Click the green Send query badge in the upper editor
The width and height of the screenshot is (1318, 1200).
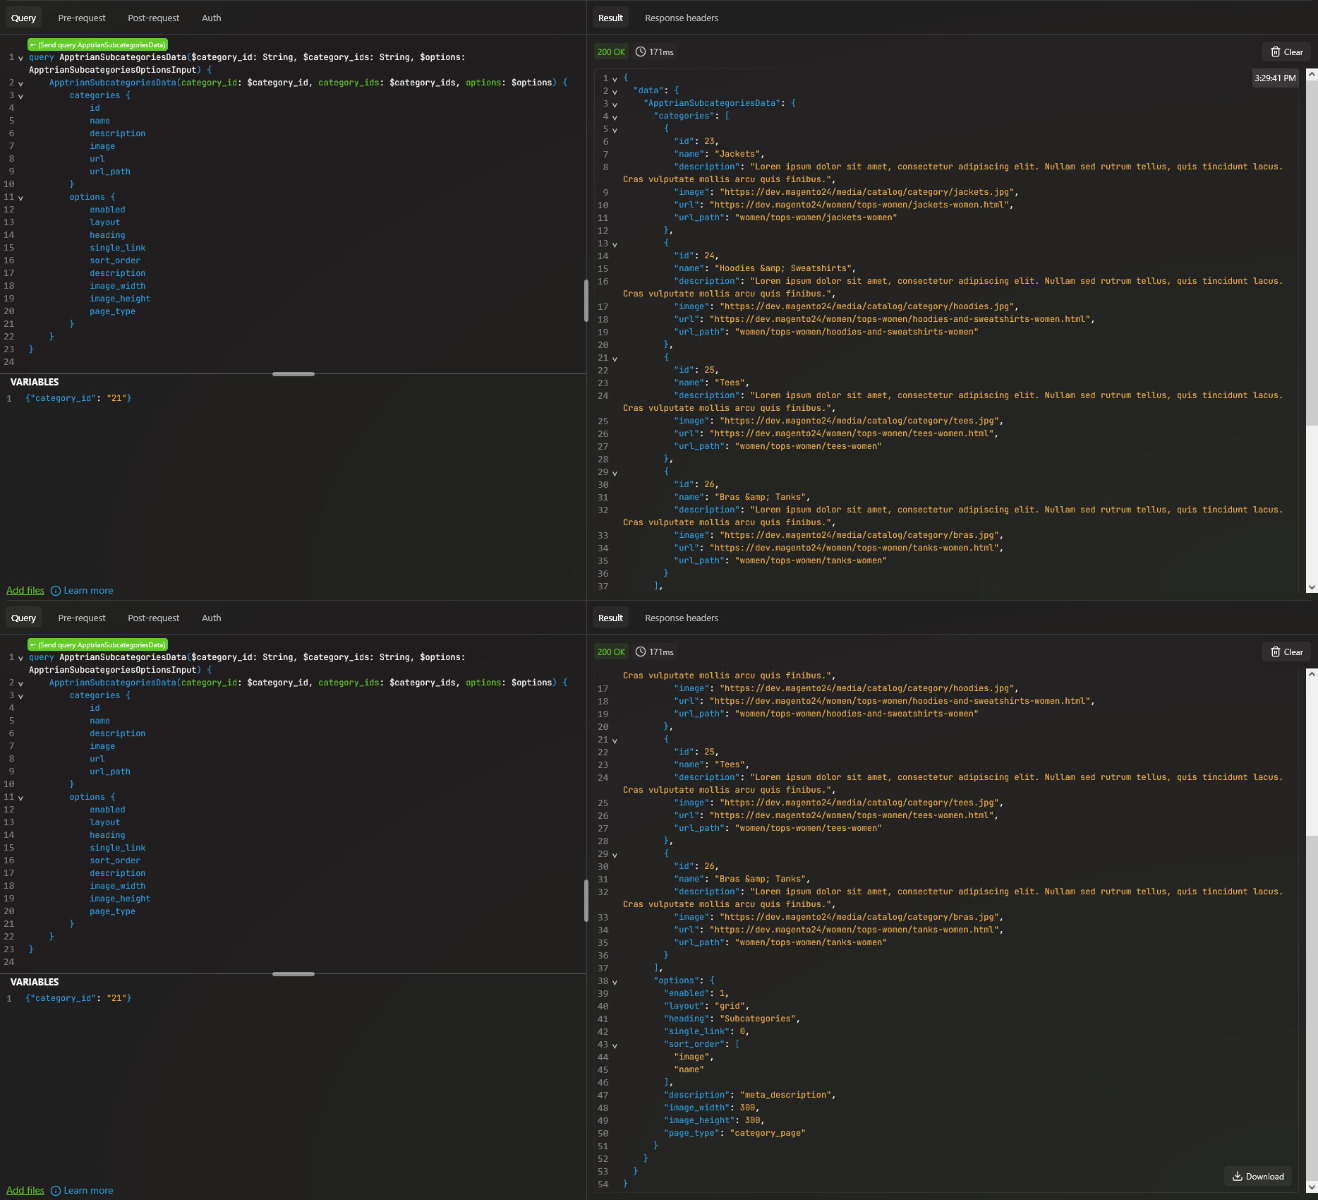97,45
